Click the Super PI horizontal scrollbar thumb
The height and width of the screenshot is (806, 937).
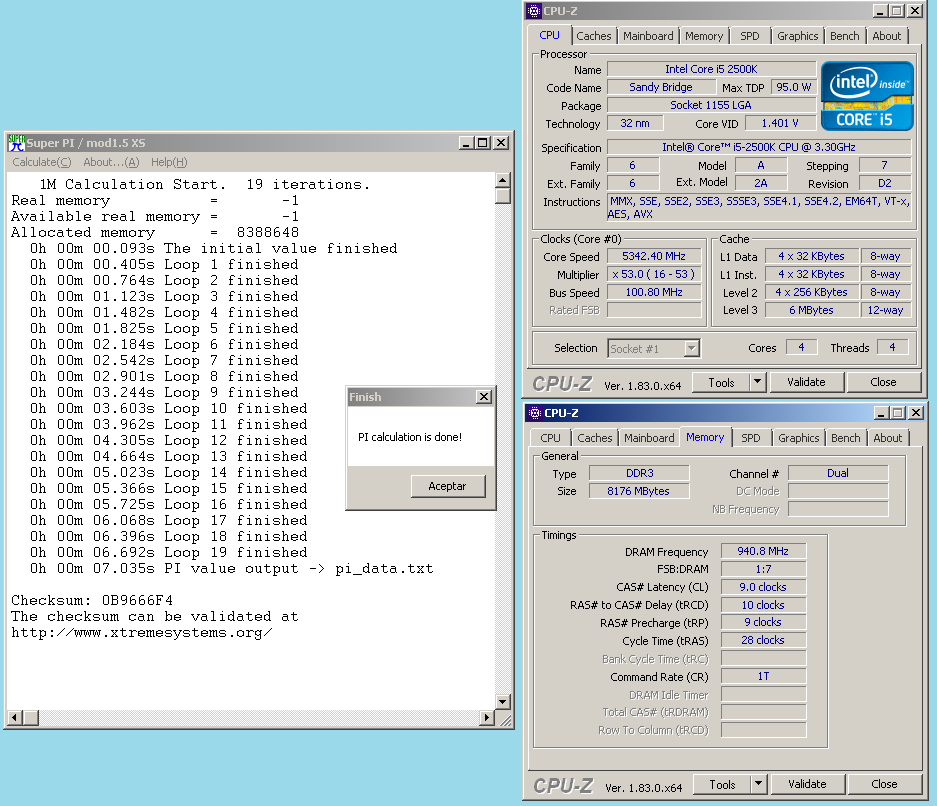click(31, 718)
